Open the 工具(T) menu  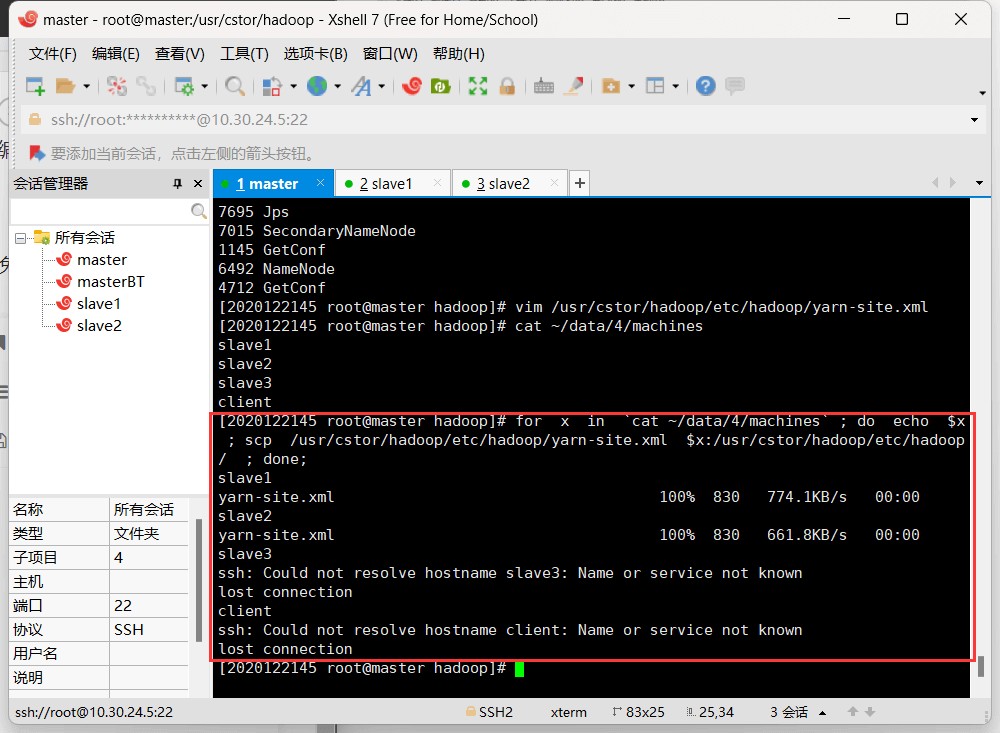[244, 54]
